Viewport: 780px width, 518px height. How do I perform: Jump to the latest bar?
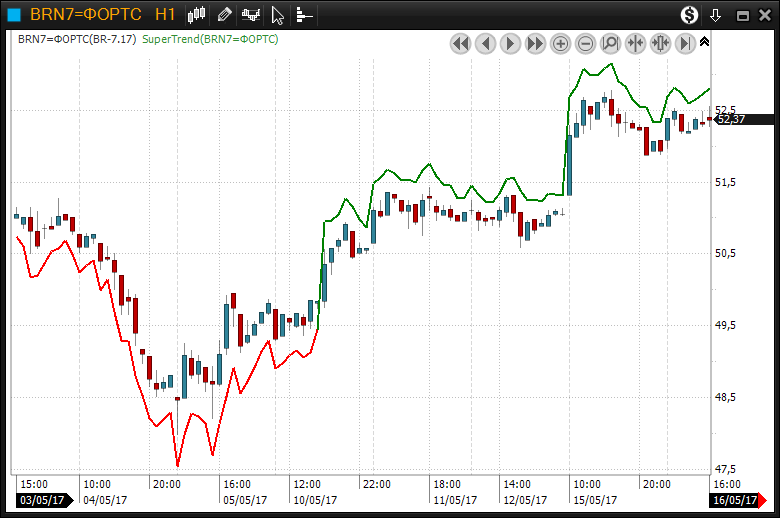coord(685,43)
